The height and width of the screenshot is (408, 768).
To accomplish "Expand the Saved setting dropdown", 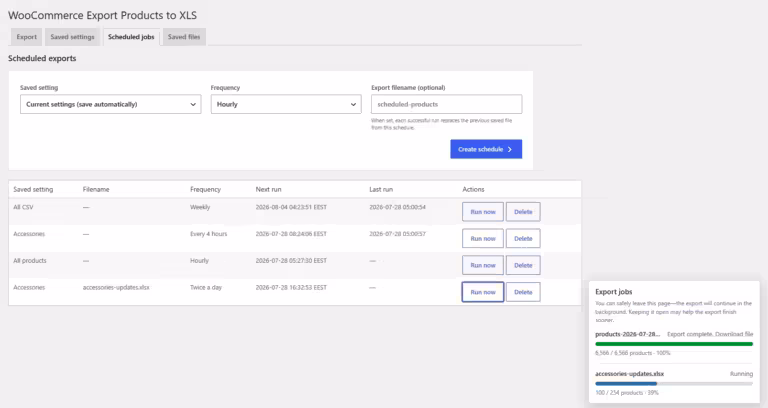I will (x=111, y=104).
